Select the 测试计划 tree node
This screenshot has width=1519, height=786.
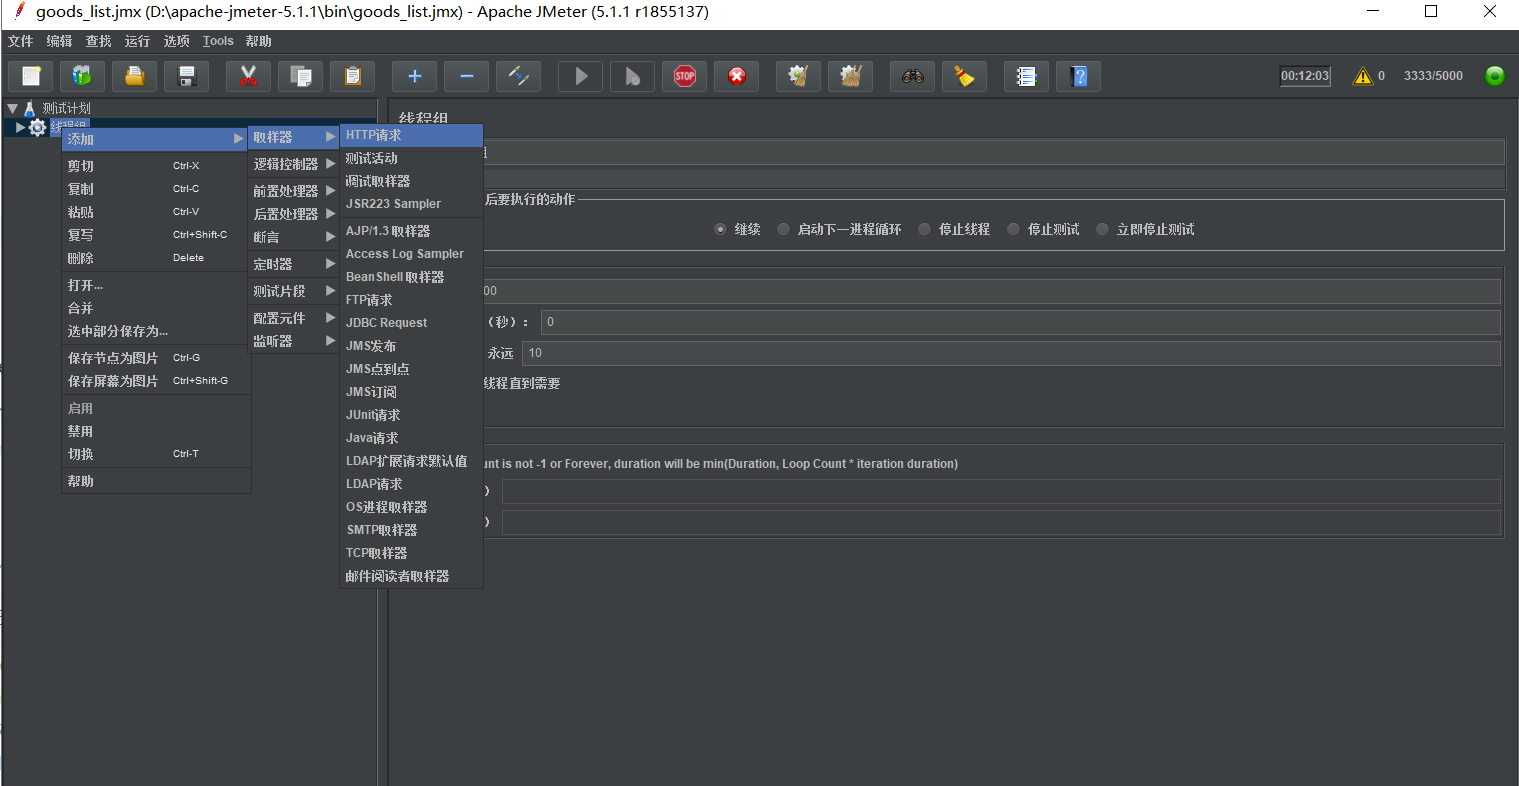pos(66,108)
